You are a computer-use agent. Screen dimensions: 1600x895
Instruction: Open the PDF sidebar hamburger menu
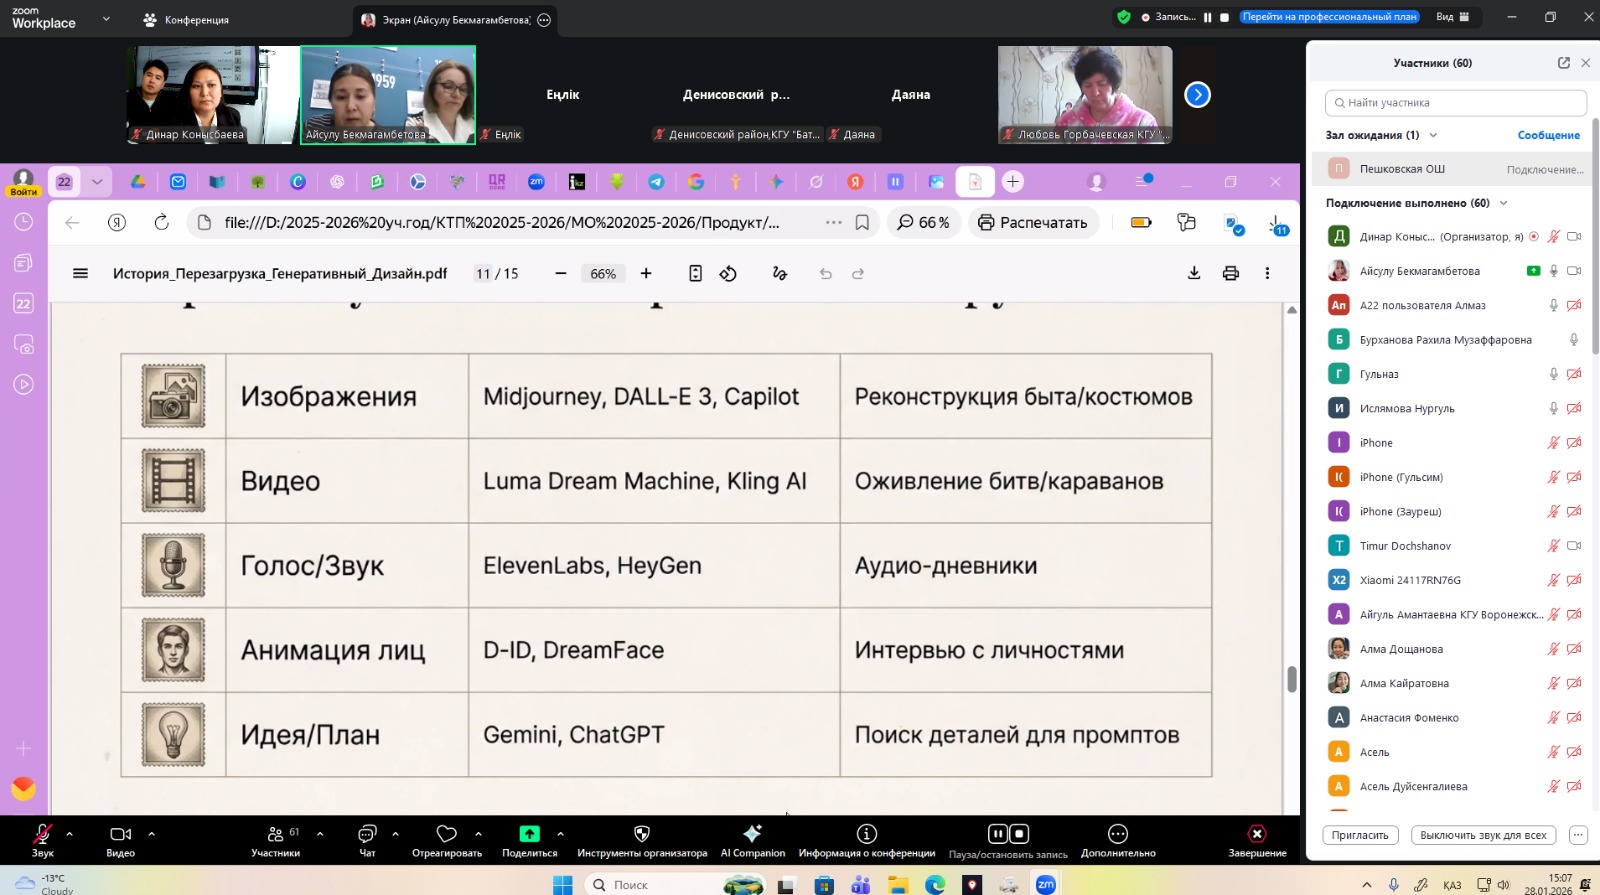pyautogui.click(x=81, y=273)
